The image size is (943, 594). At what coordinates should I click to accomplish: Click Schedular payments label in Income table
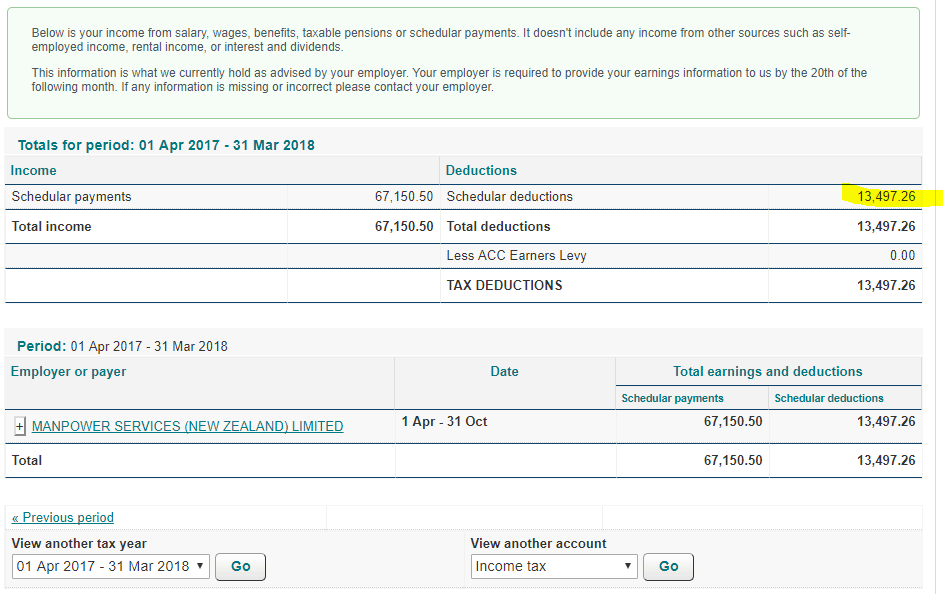click(x=71, y=197)
